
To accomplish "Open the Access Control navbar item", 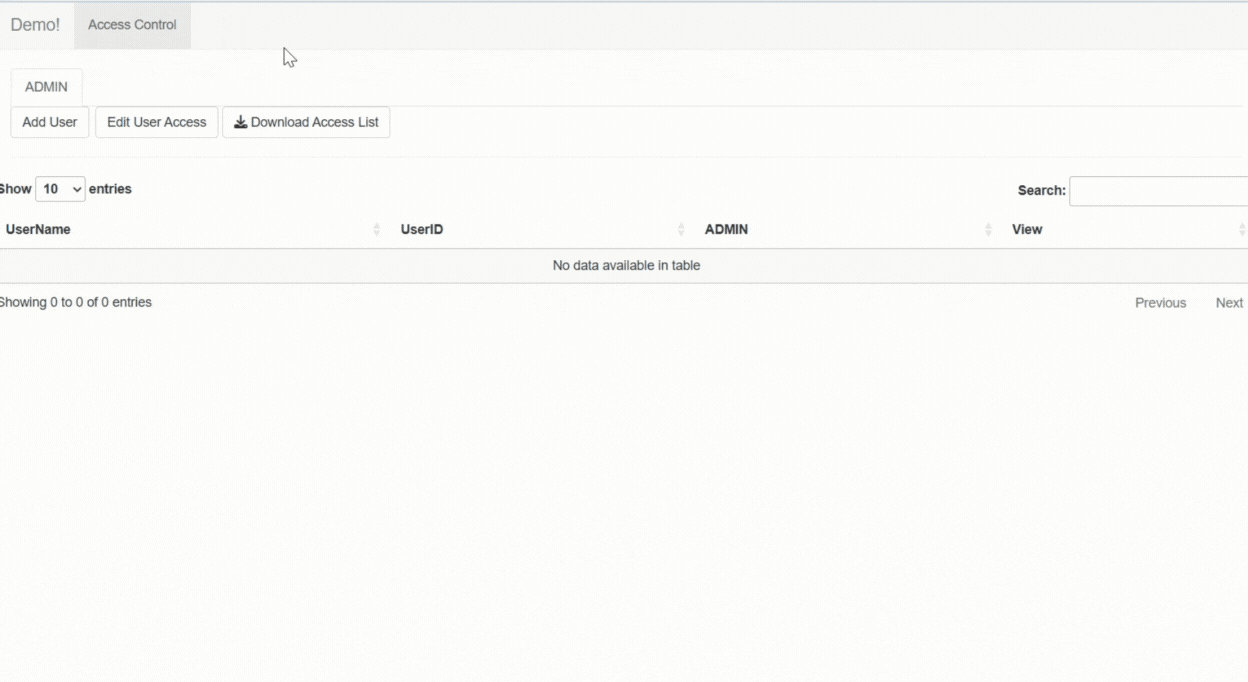I will click(x=132, y=25).
